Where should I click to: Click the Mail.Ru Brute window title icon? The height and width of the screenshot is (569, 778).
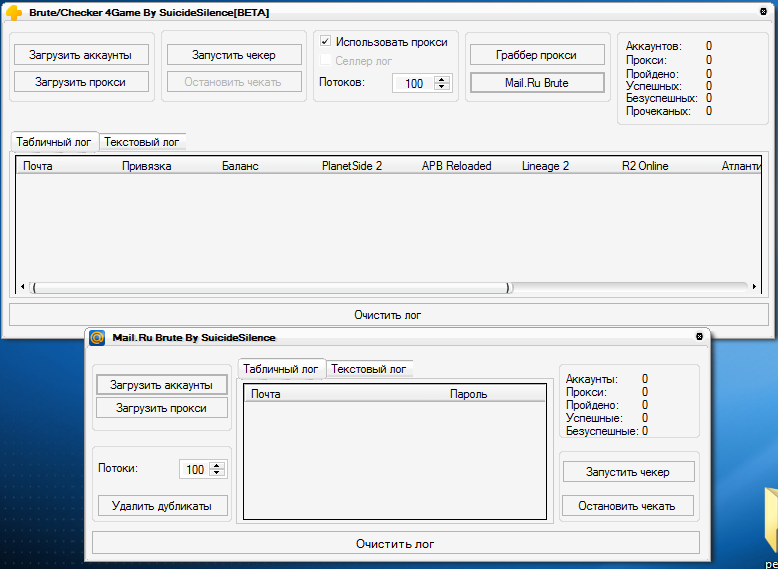click(x=97, y=338)
